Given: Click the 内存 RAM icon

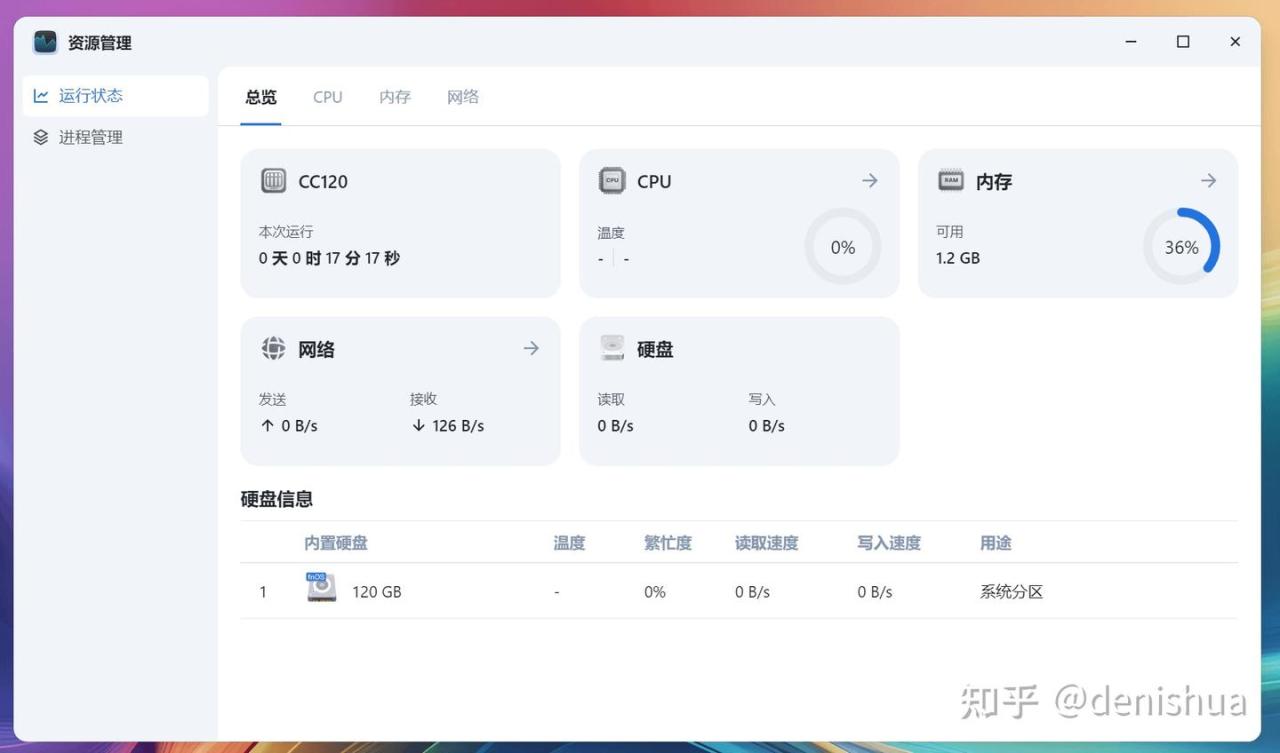Looking at the screenshot, I should [950, 181].
